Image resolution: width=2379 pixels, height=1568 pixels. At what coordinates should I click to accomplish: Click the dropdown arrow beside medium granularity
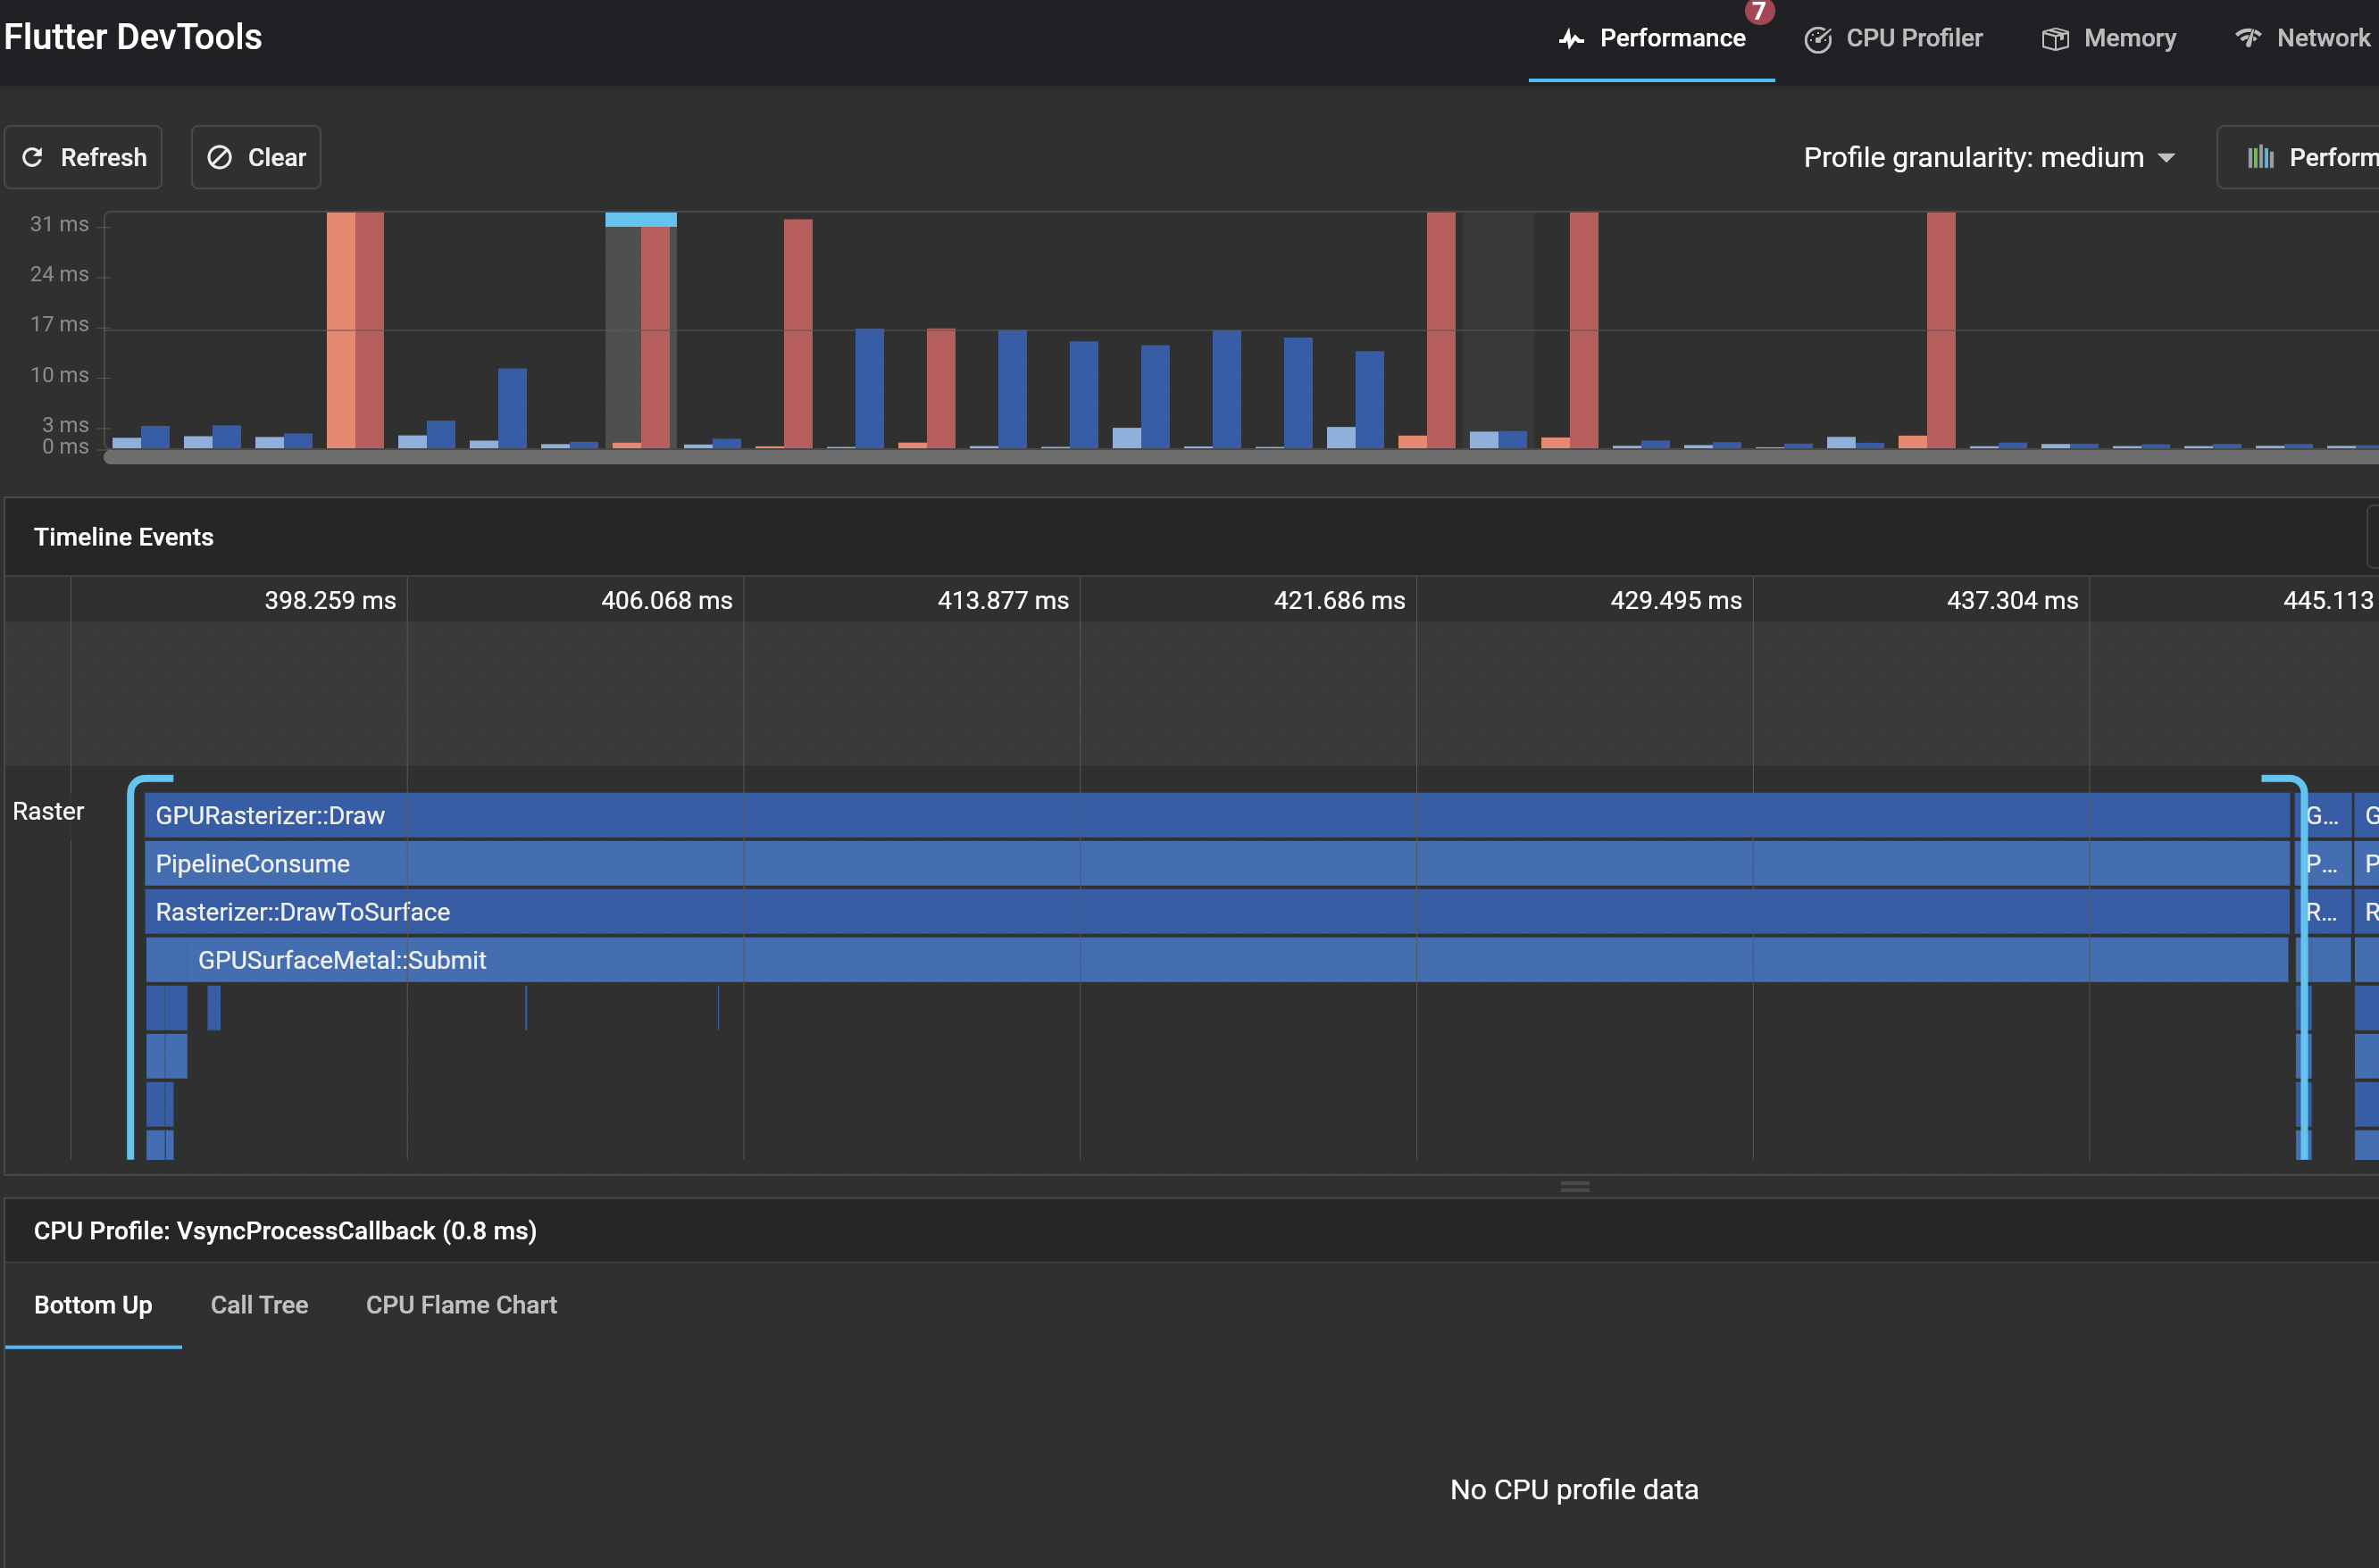click(2166, 158)
